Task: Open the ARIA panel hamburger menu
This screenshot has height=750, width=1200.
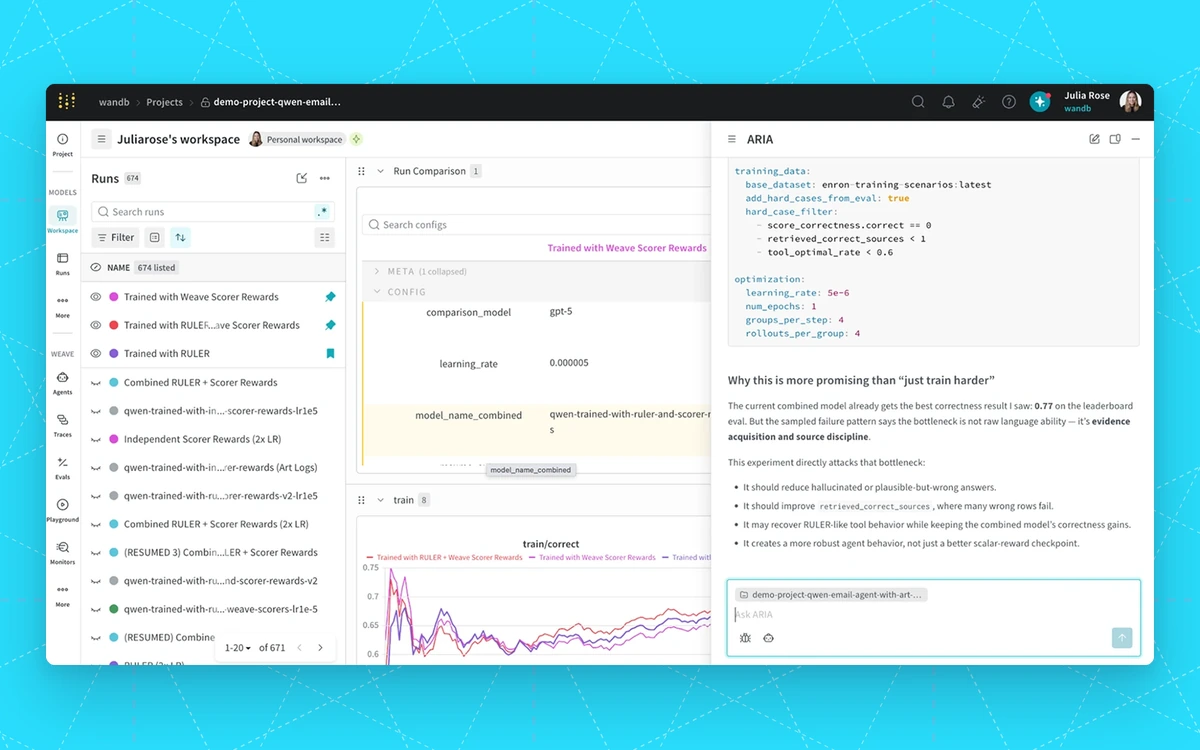Action: 732,140
